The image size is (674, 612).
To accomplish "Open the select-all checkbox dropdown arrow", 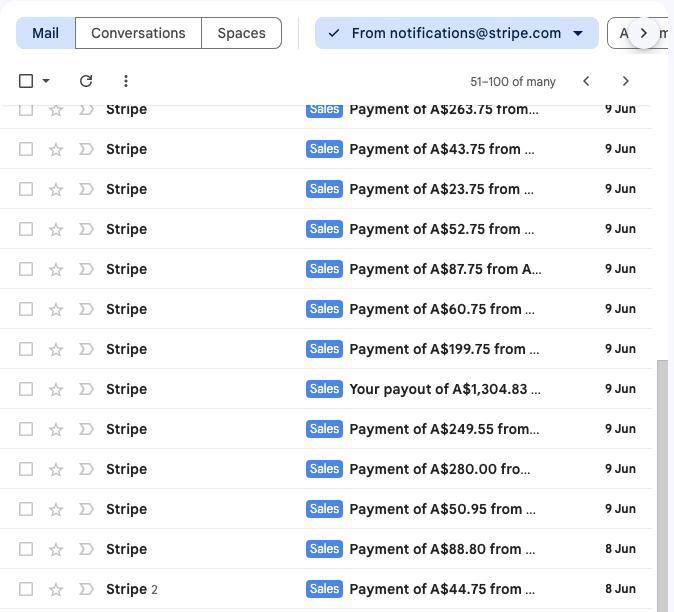I will tap(46, 81).
